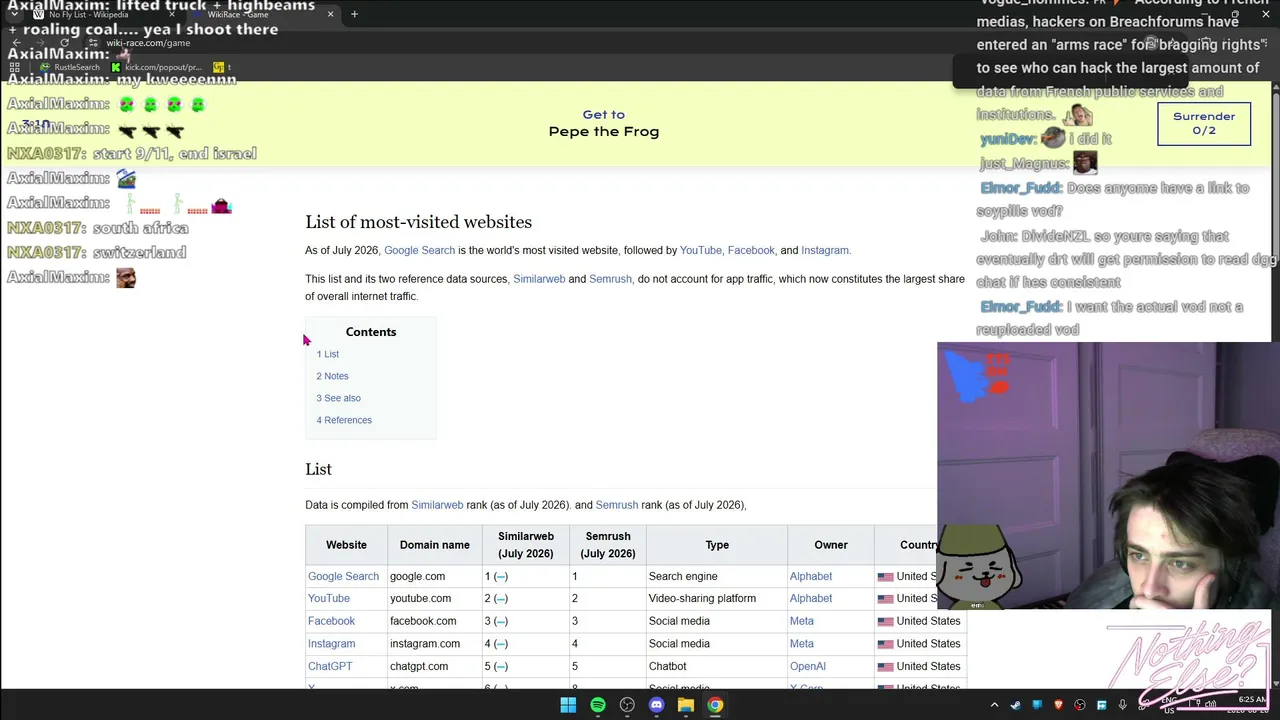The image size is (1280, 720).
Task: Open ChatGPT link in the website table
Action: click(x=330, y=666)
